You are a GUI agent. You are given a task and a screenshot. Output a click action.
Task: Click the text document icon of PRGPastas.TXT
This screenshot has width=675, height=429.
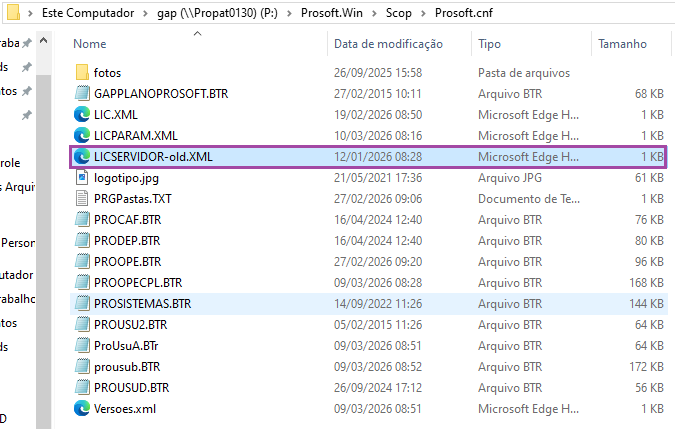pos(82,198)
